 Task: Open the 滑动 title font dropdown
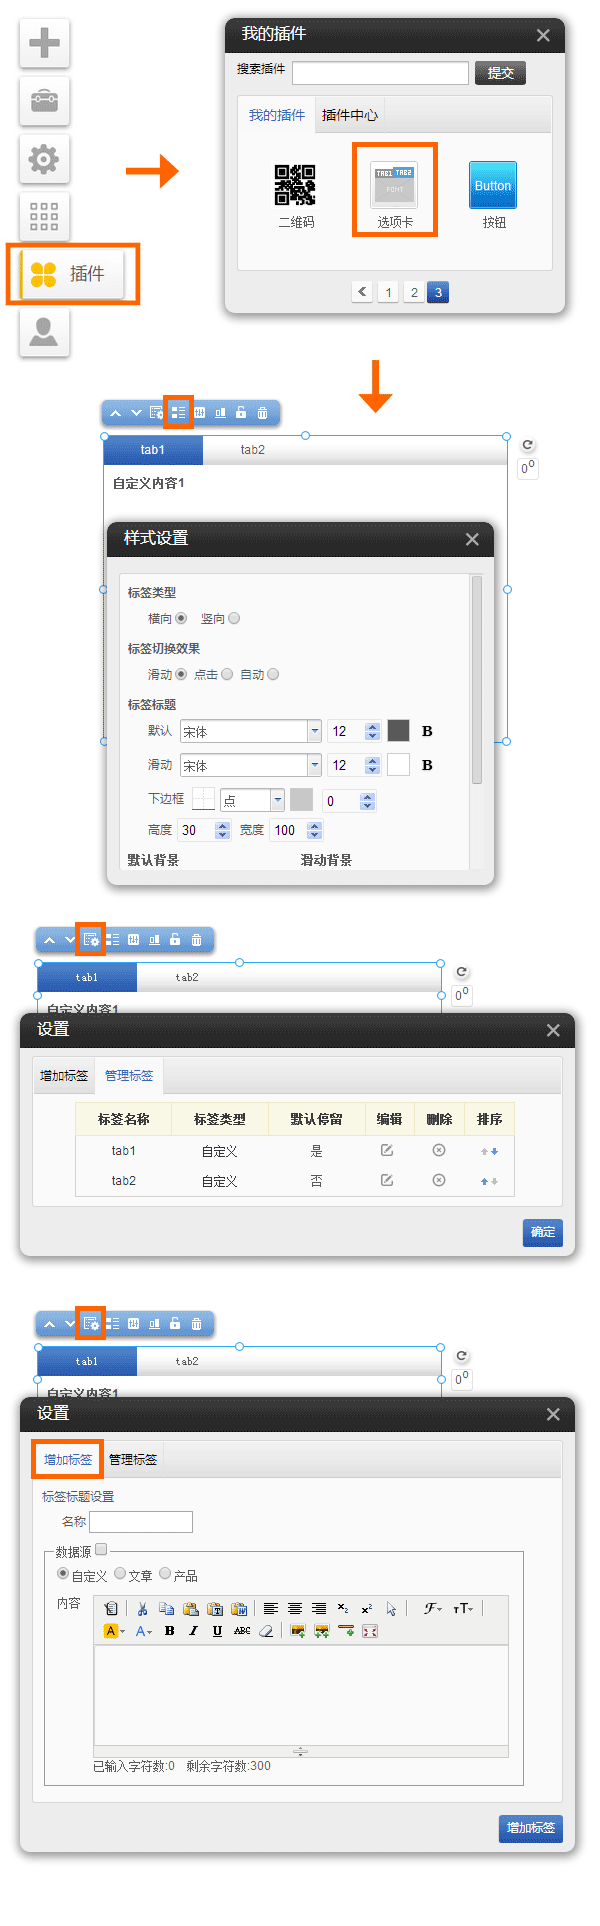coord(314,766)
